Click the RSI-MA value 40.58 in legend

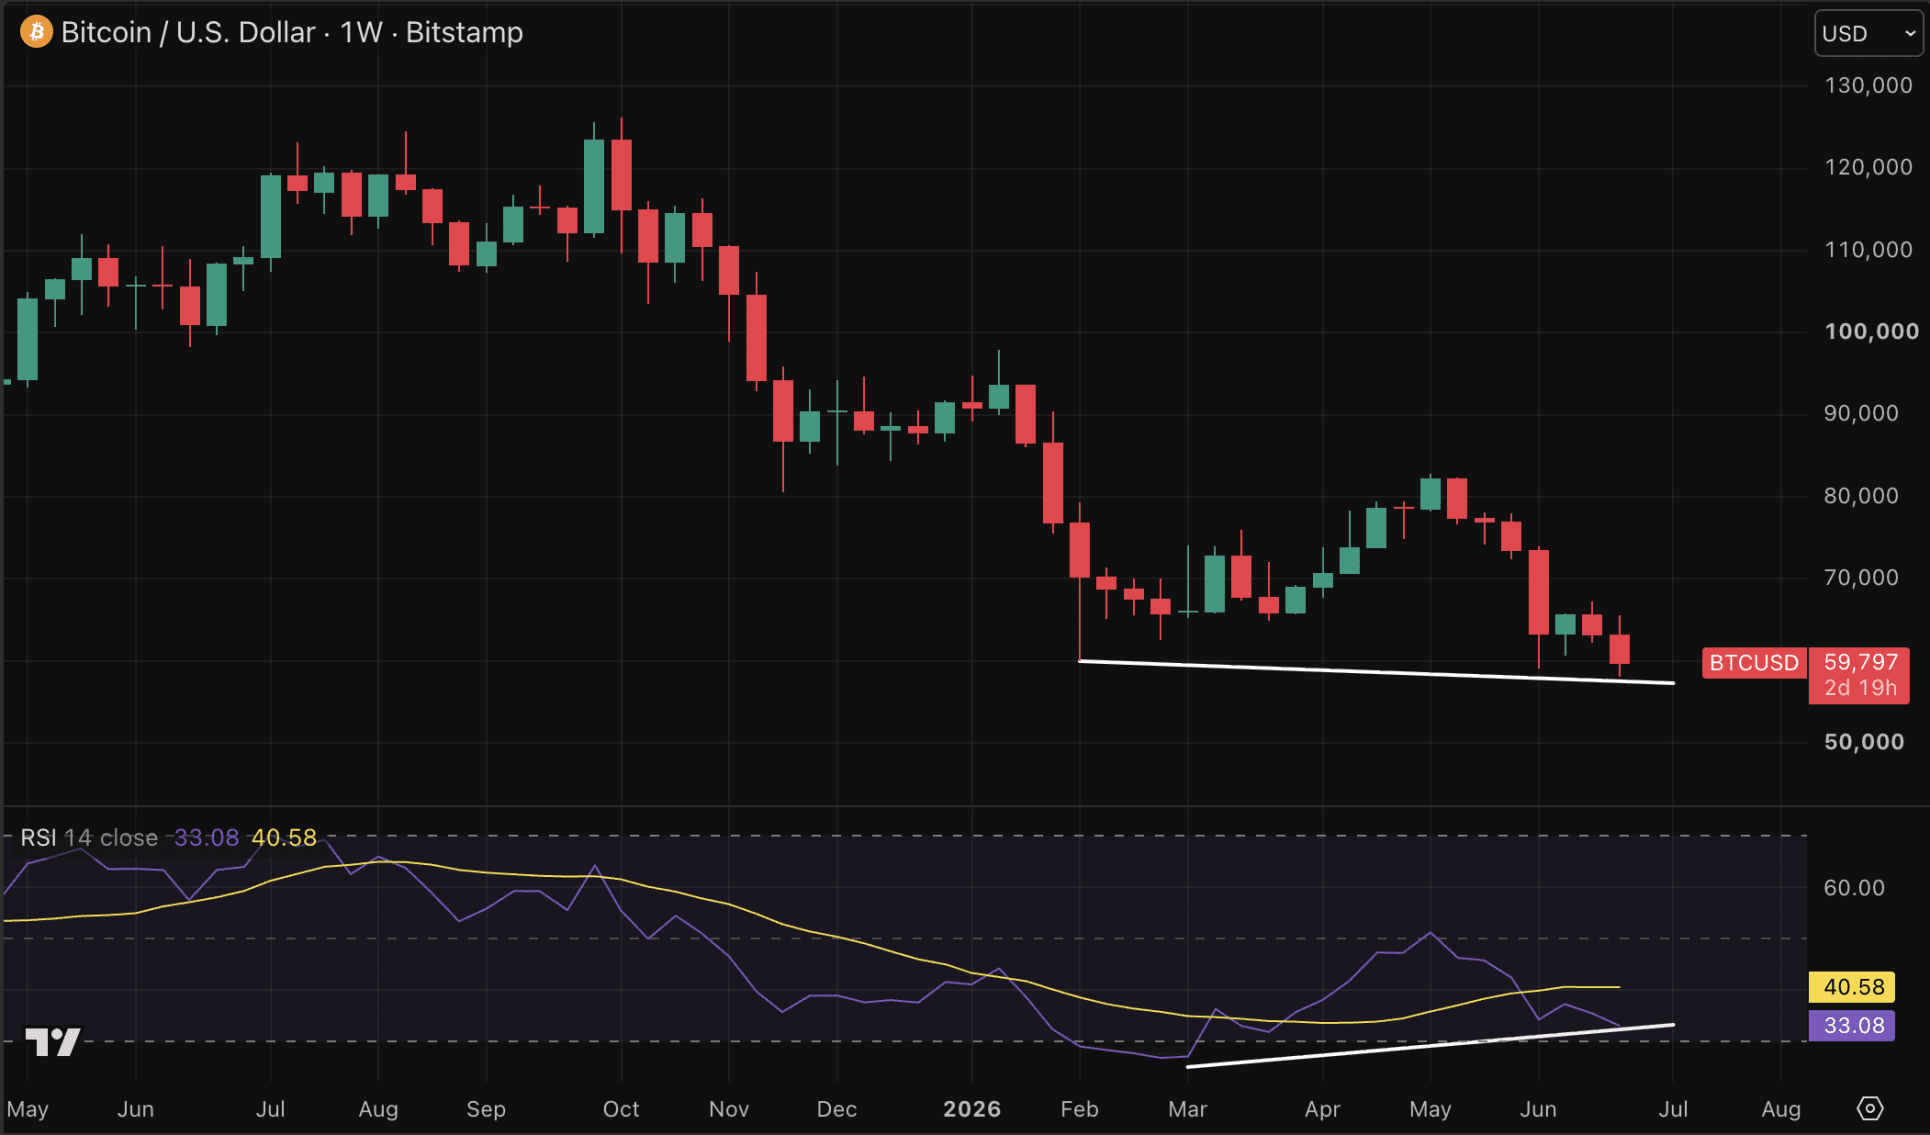(x=284, y=837)
